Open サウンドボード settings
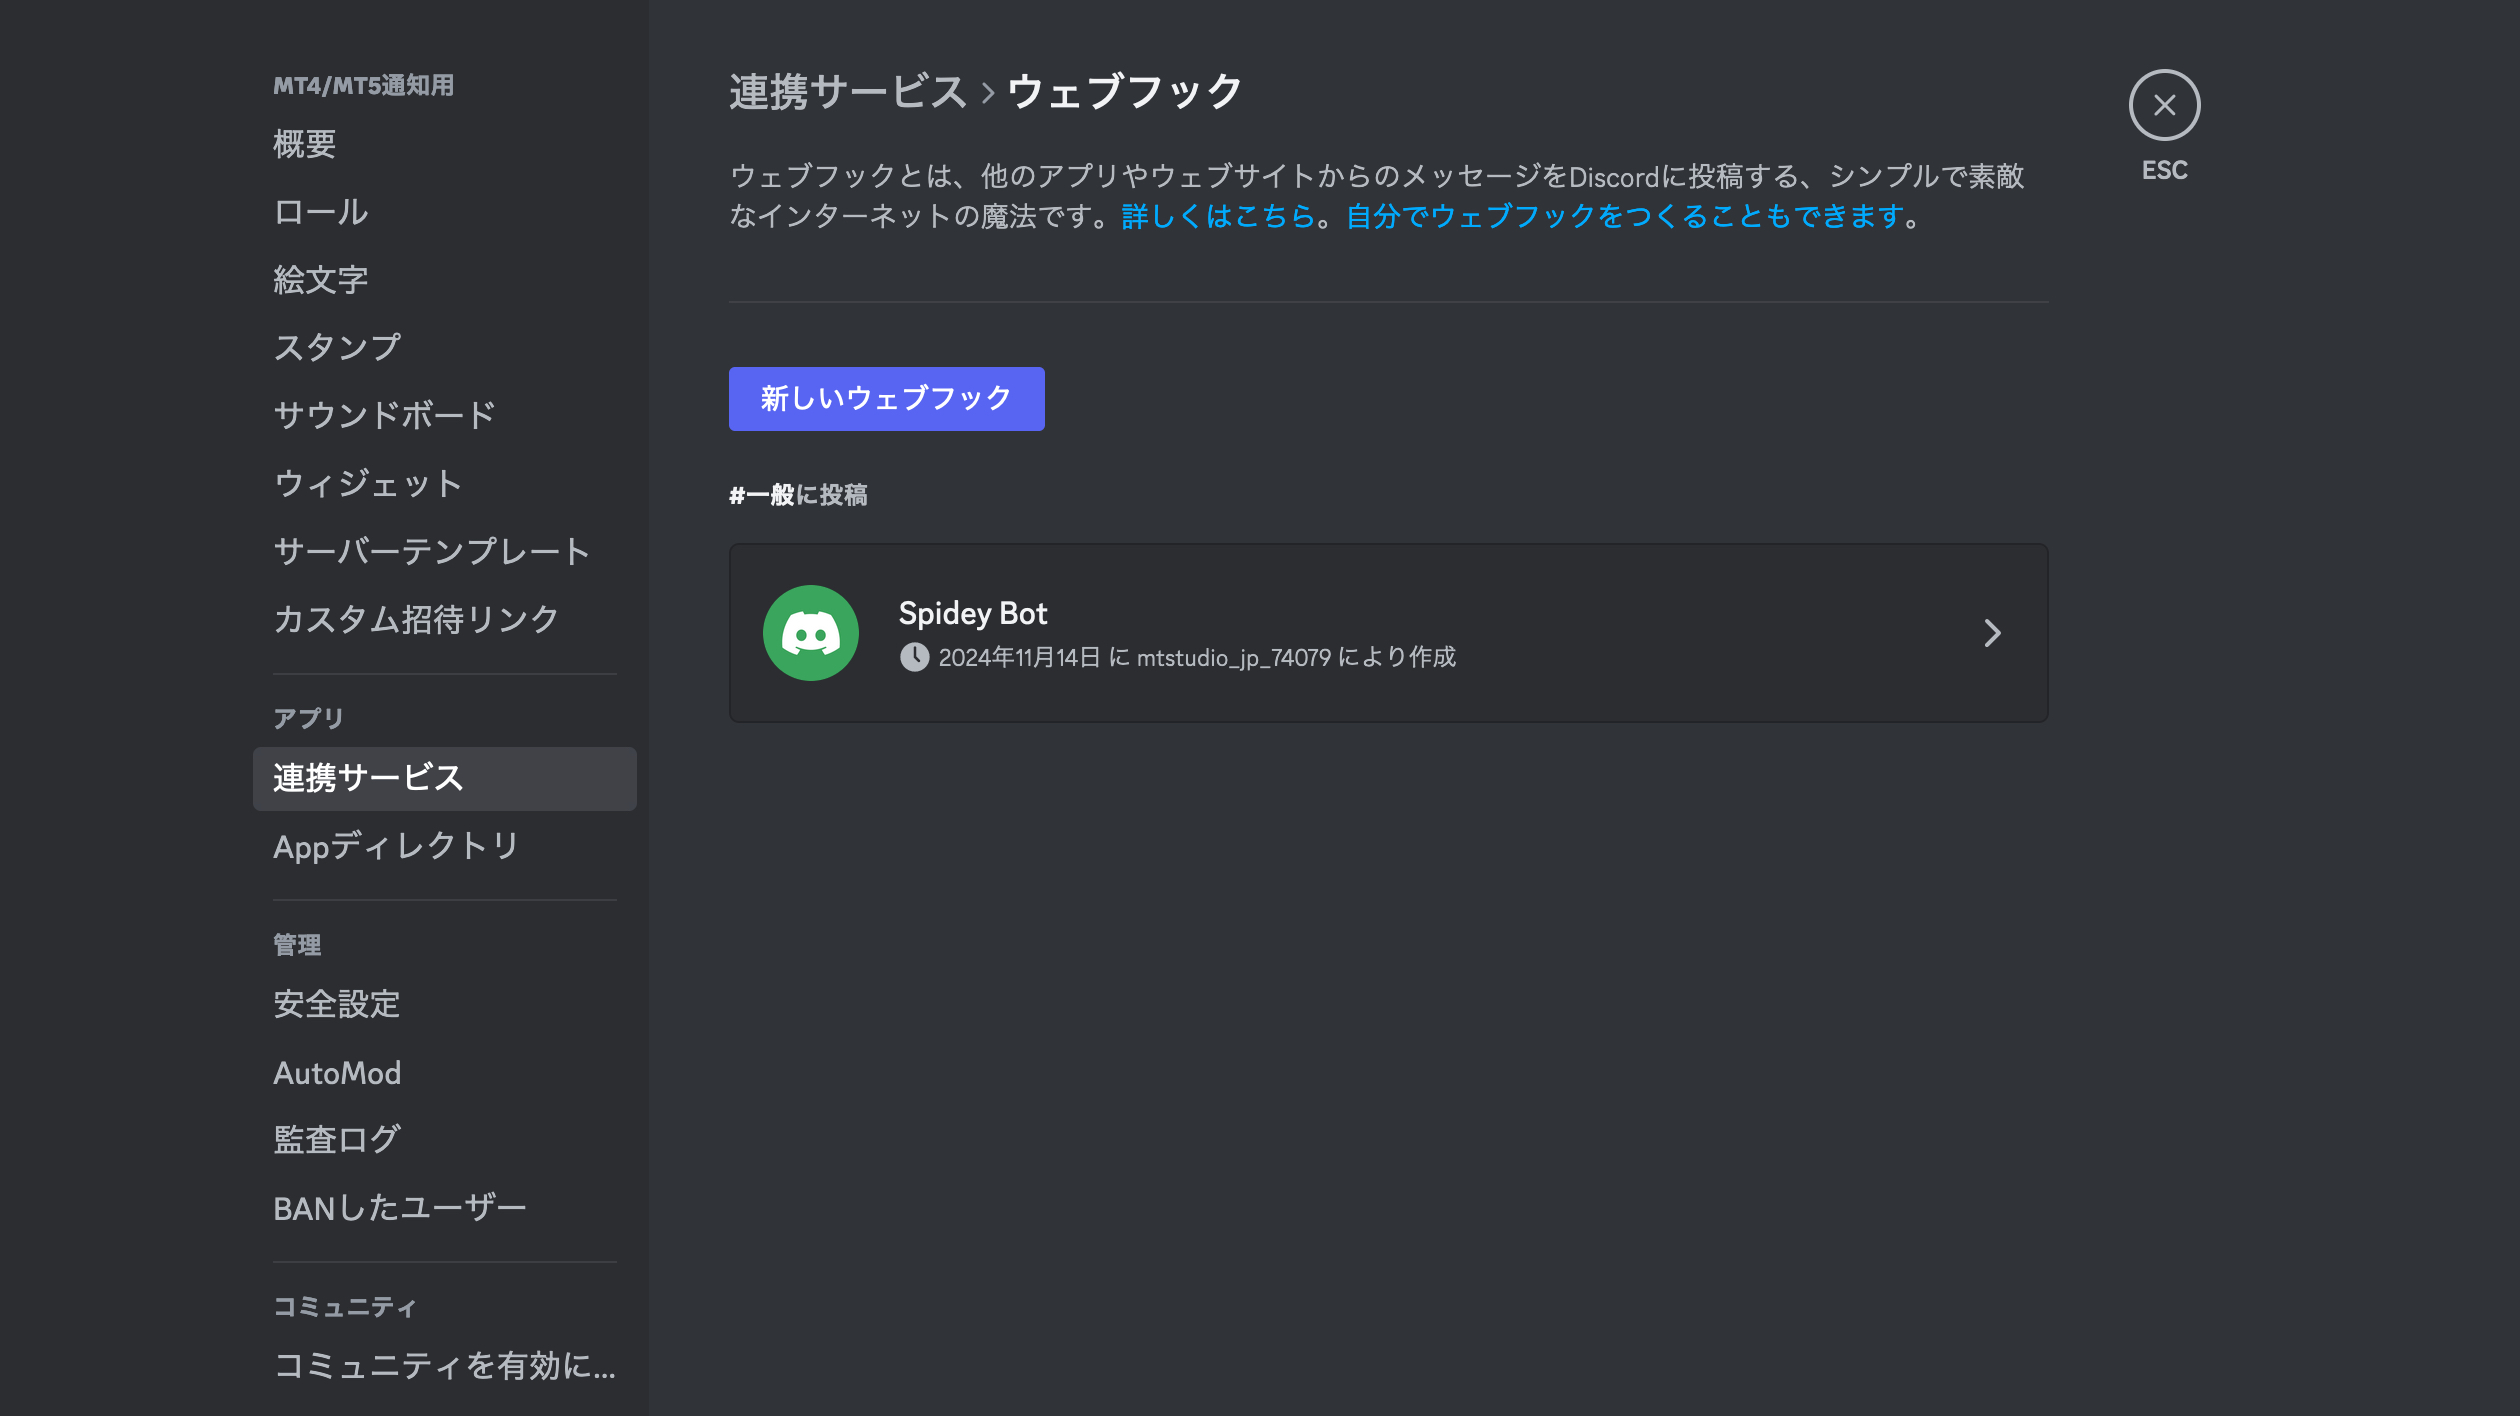 coord(383,414)
